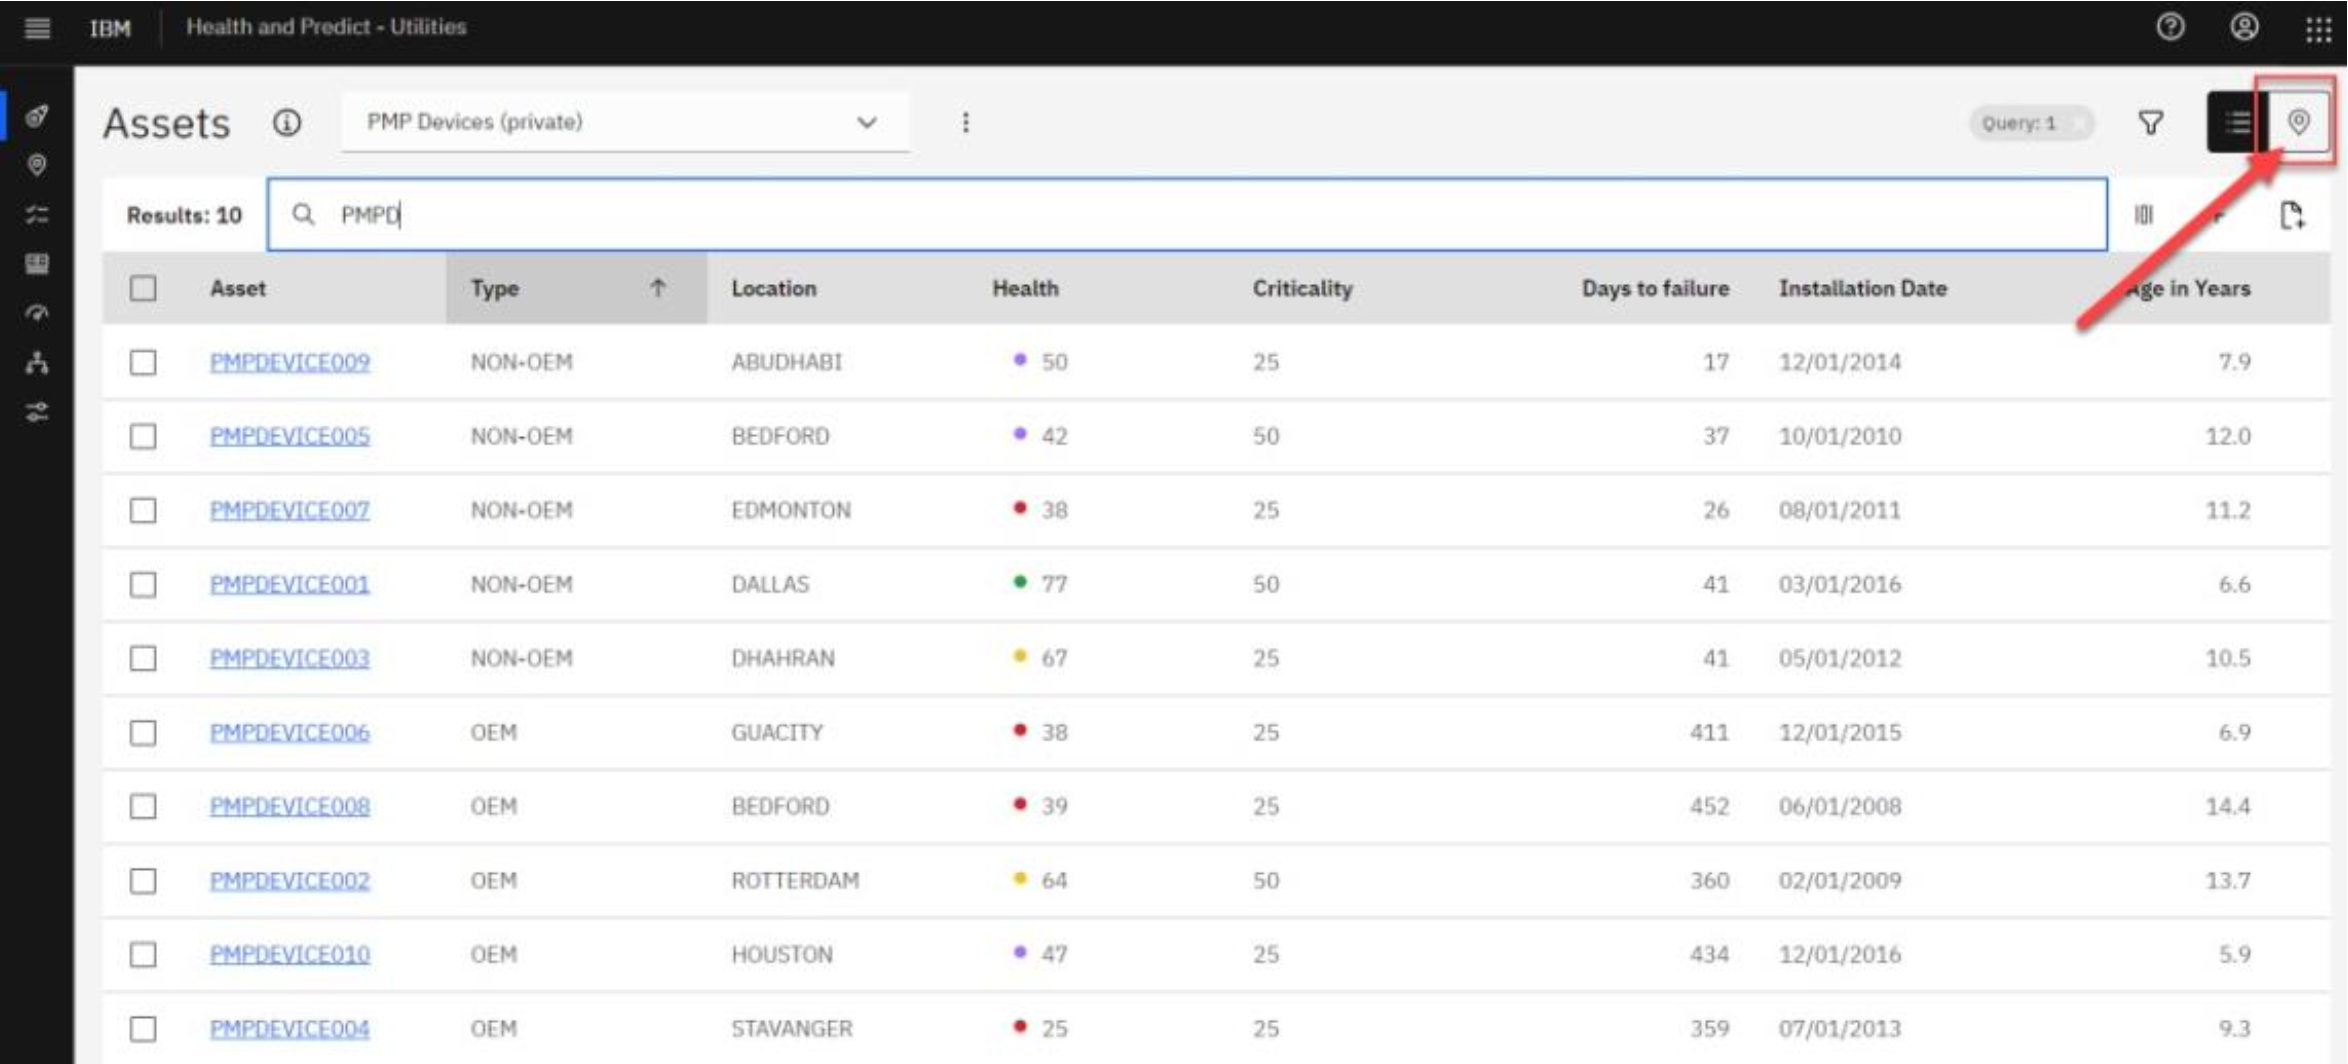The width and height of the screenshot is (2348, 1064).
Task: Check the box for PMPDEVICE004
Action: point(143,1028)
